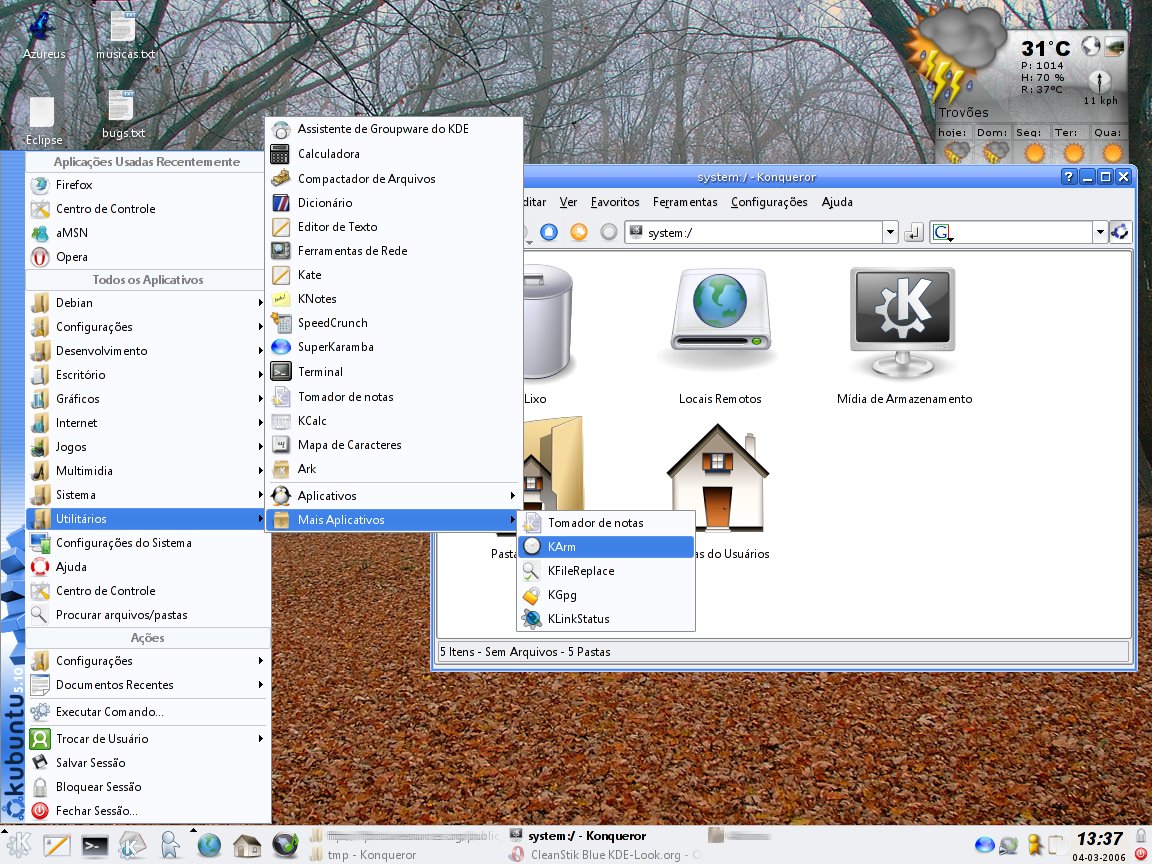The height and width of the screenshot is (864, 1152).
Task: Click the KFileReplace icon
Action: pos(531,571)
